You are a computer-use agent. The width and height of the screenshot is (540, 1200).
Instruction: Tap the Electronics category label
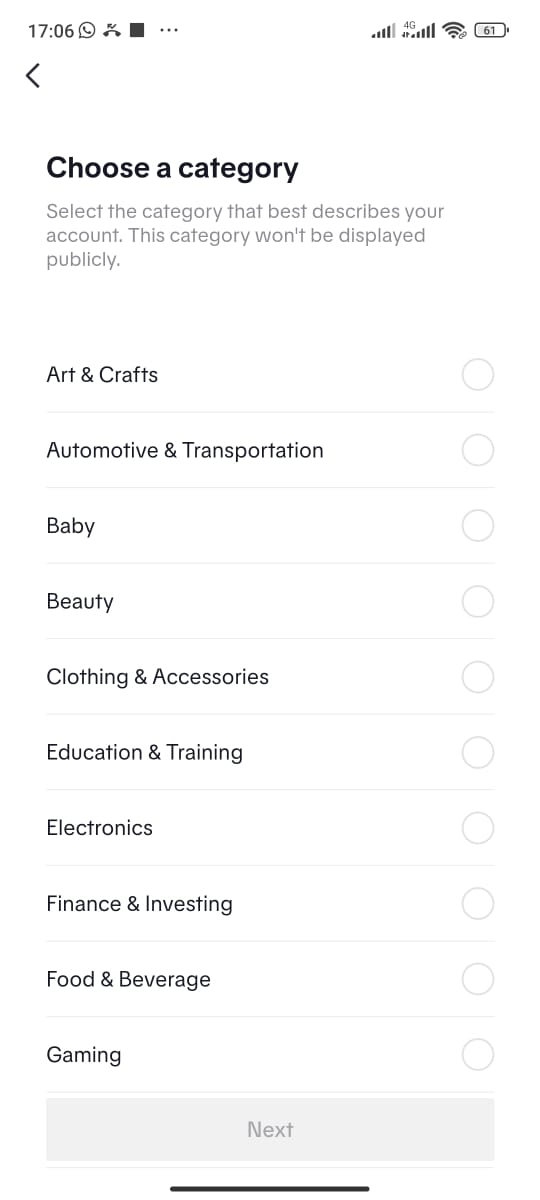[99, 828]
